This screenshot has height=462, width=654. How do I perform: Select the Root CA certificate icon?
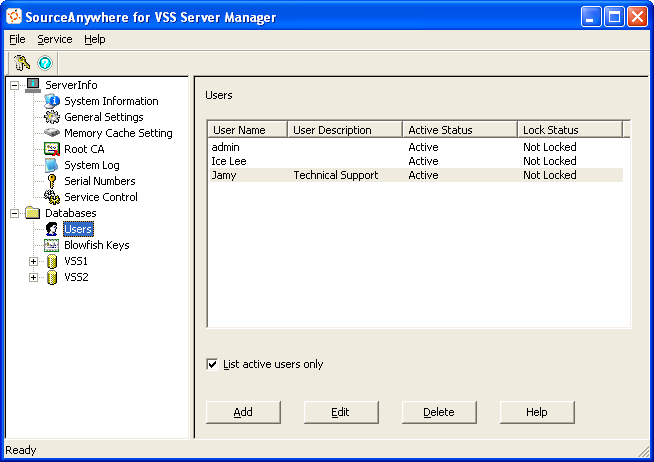[x=52, y=149]
